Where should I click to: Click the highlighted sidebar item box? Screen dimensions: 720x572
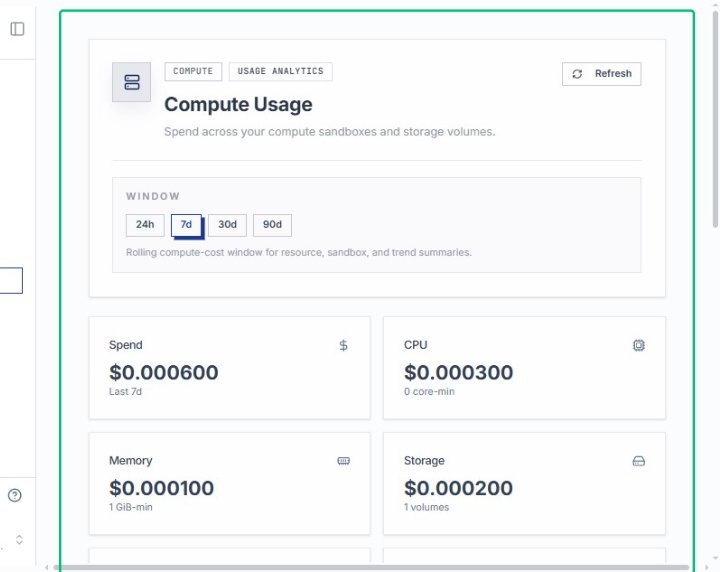[x=11, y=280]
